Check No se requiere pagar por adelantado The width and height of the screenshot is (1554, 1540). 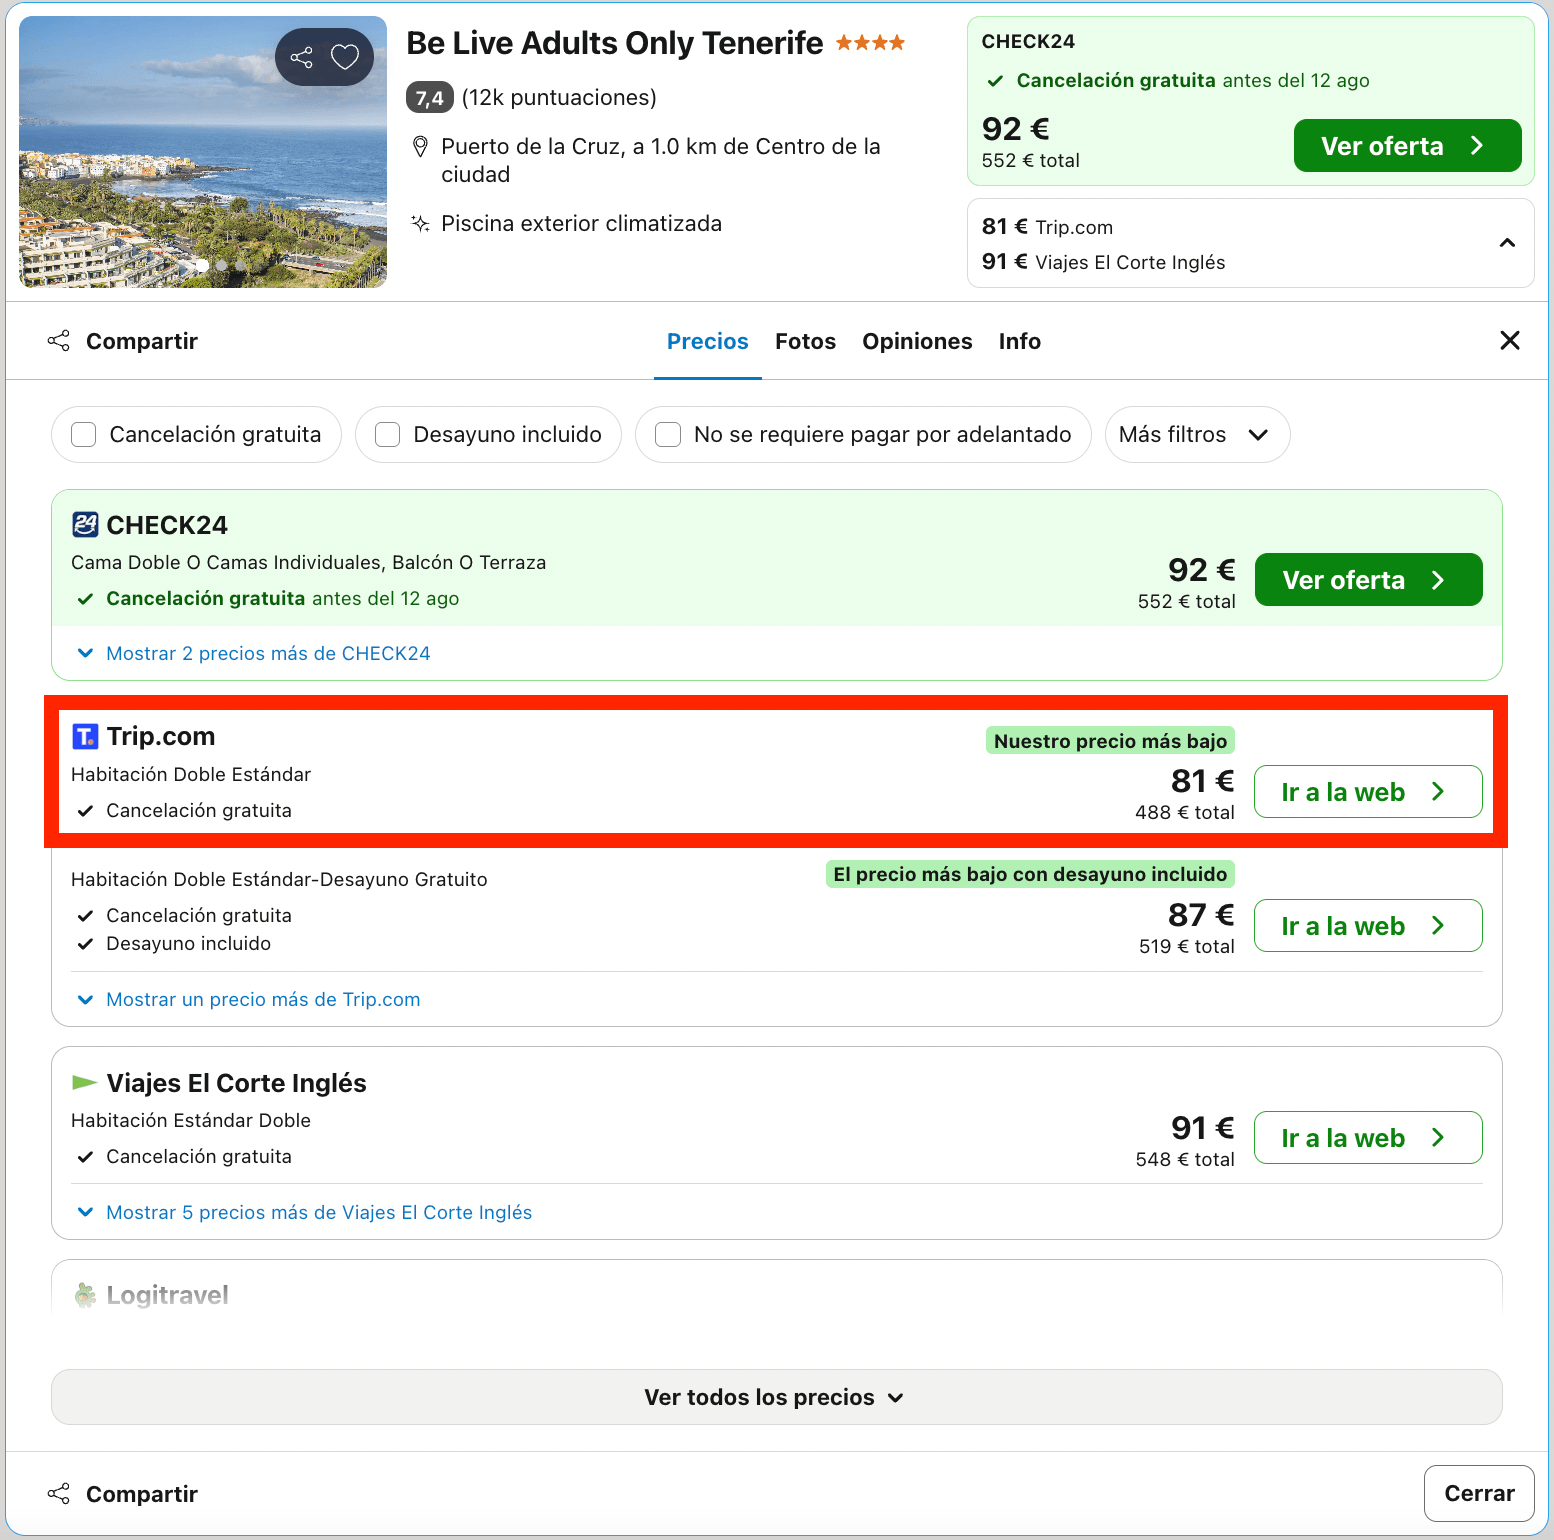[x=668, y=434]
